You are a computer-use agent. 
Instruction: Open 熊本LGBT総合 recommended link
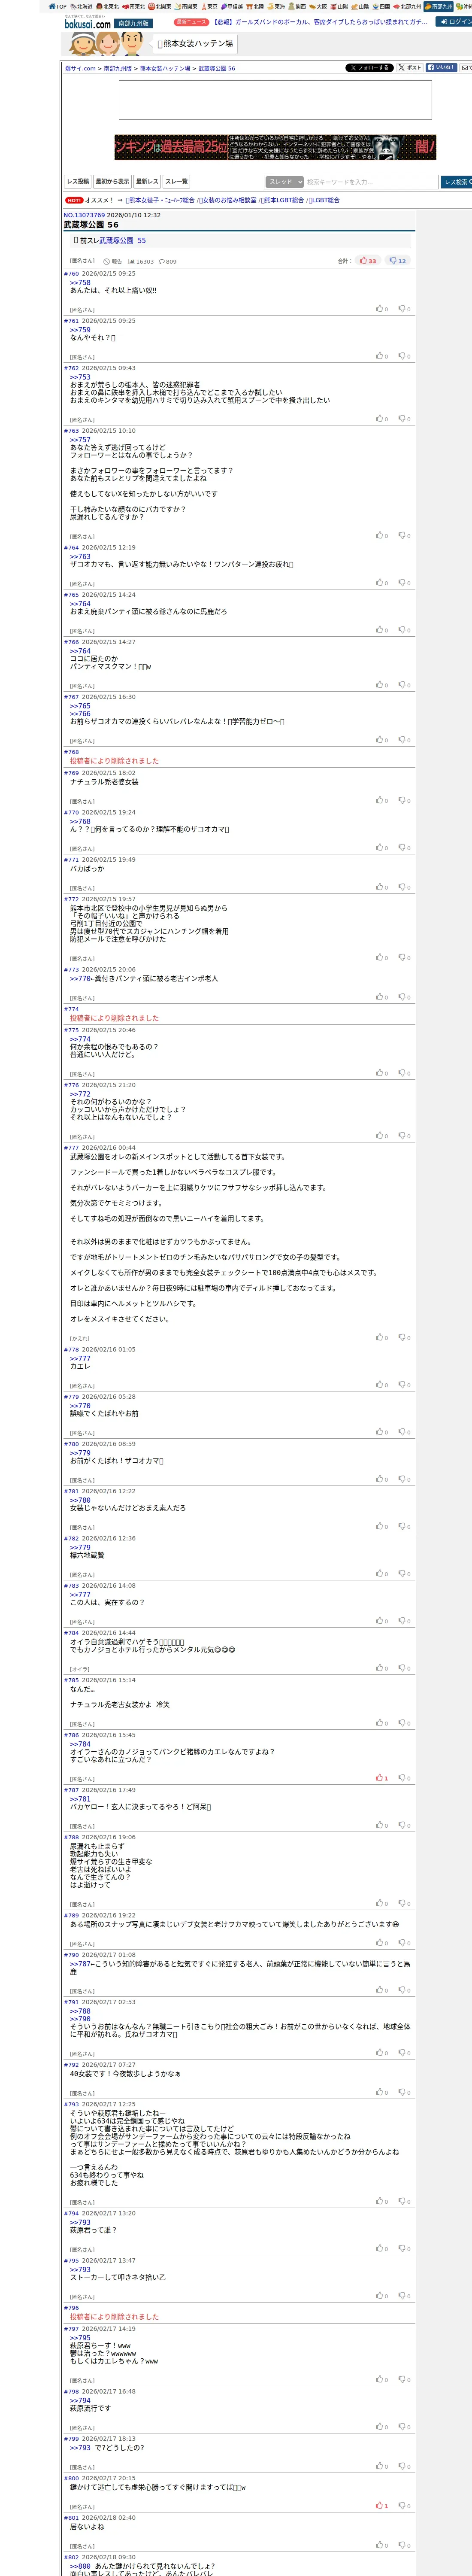click(x=283, y=201)
